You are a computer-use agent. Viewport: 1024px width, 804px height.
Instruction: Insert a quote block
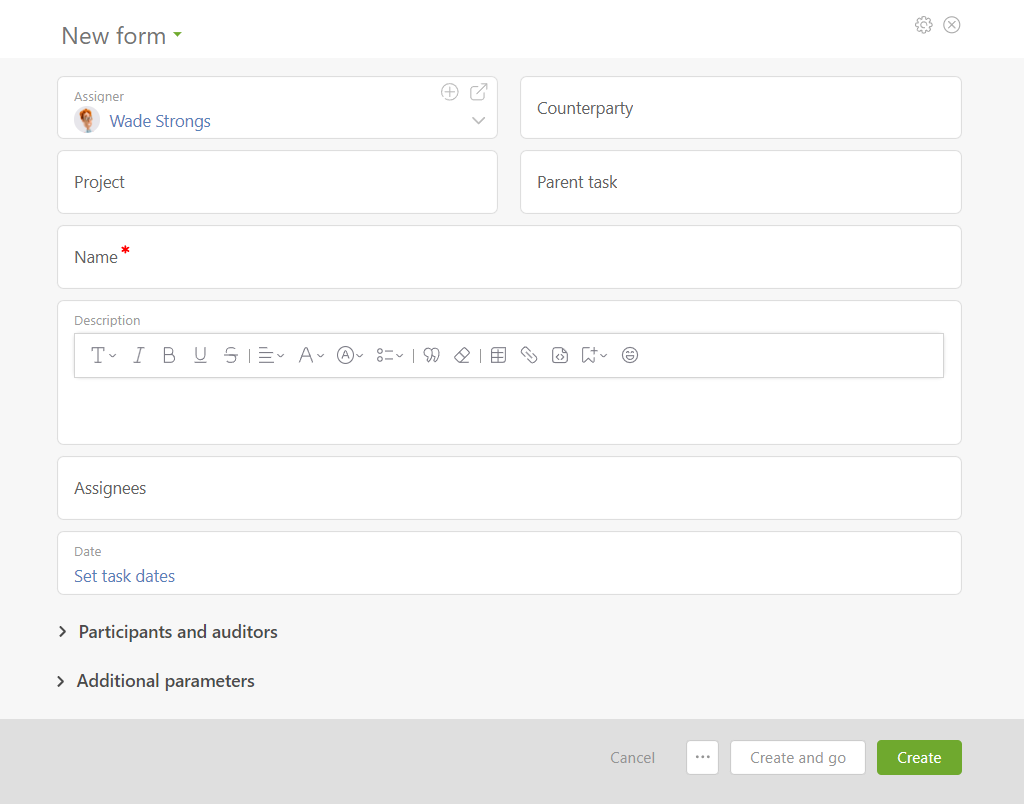tap(432, 355)
